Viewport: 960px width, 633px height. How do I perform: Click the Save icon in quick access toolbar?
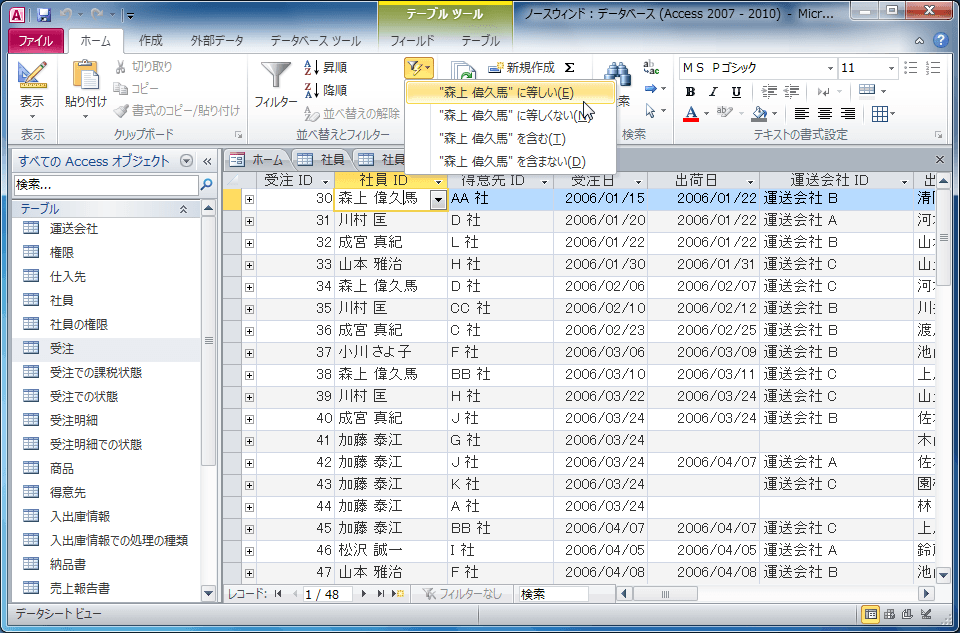point(43,14)
